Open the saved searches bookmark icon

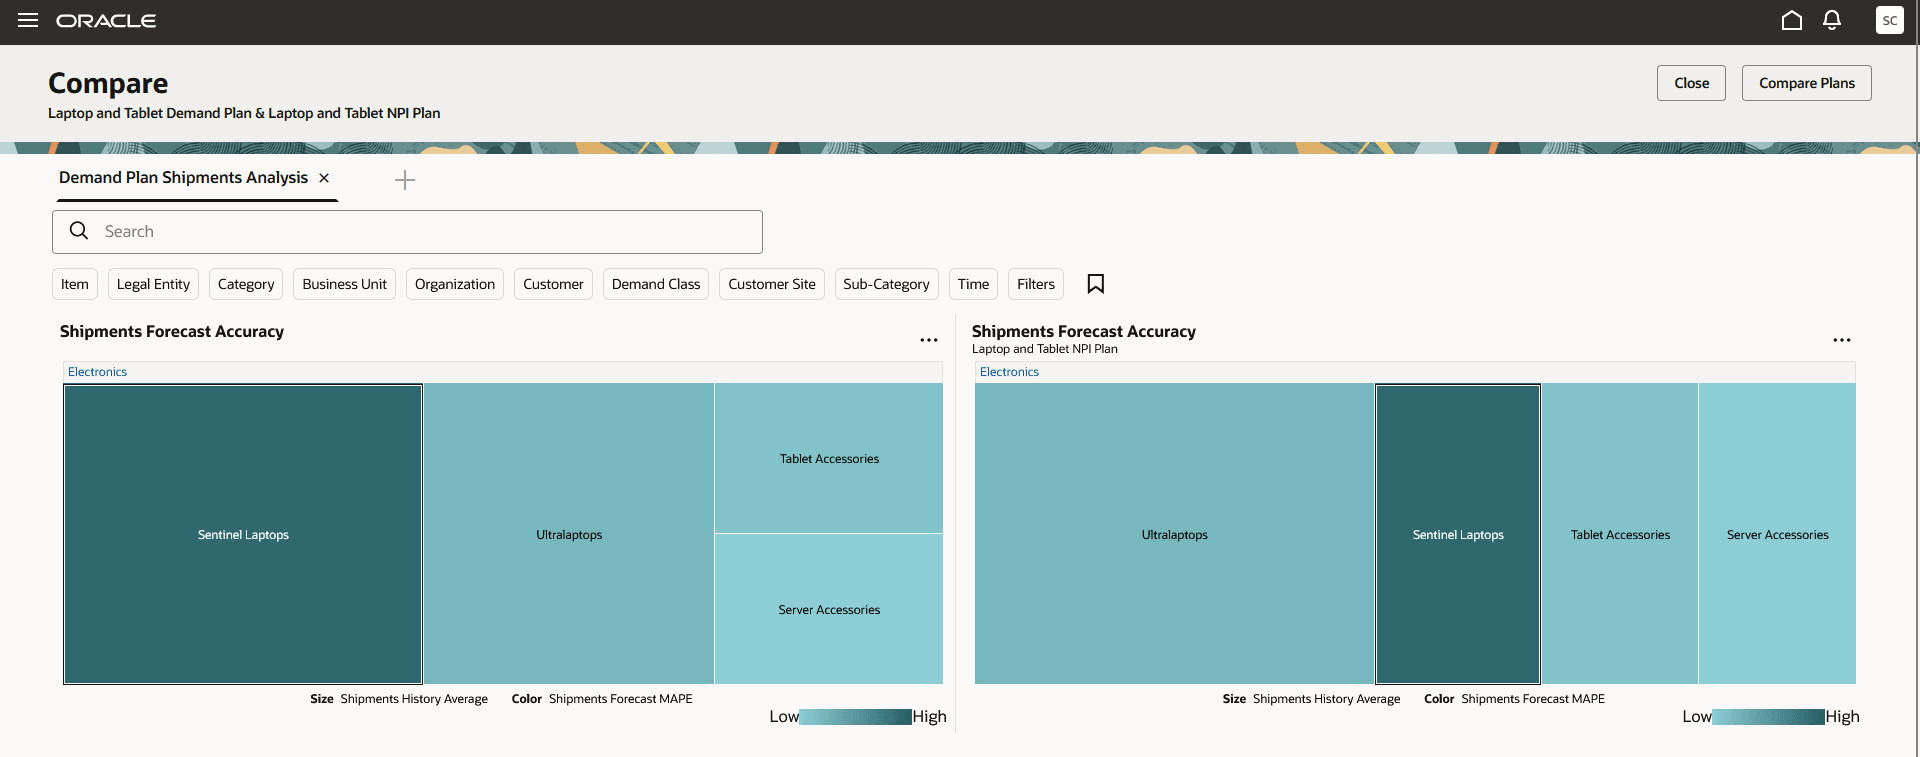coord(1096,284)
